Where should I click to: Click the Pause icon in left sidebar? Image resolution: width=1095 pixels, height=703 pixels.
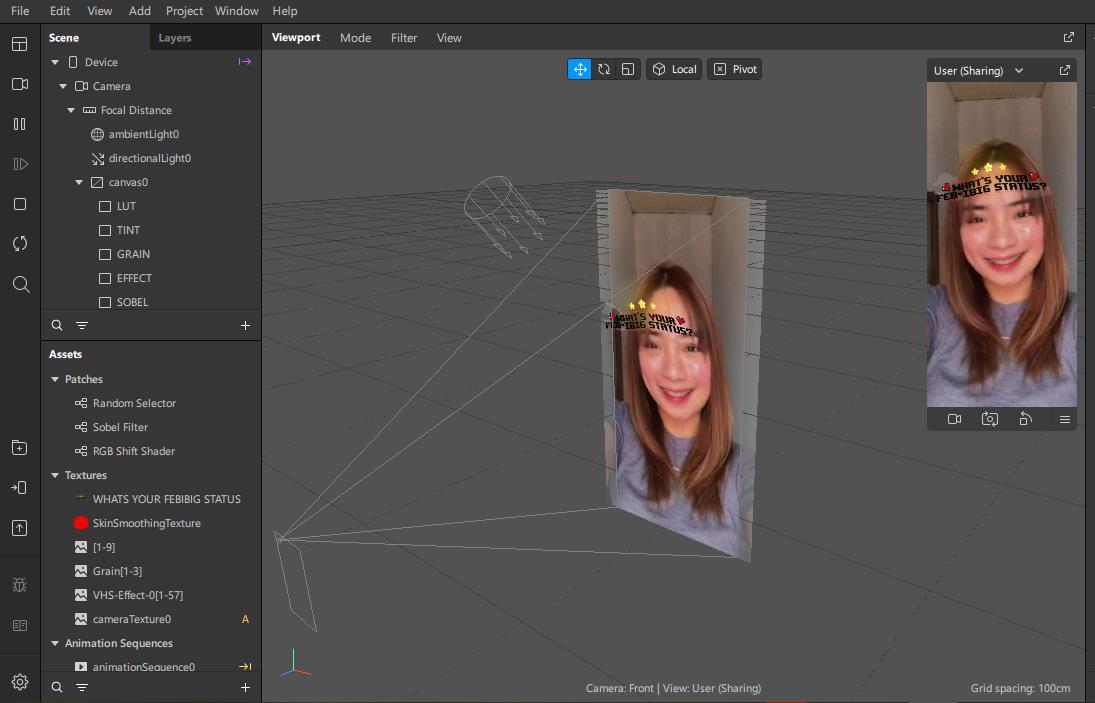20,124
